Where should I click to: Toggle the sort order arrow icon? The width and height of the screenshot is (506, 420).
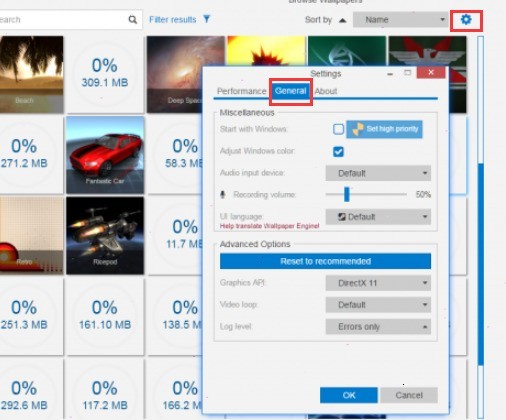[x=343, y=20]
